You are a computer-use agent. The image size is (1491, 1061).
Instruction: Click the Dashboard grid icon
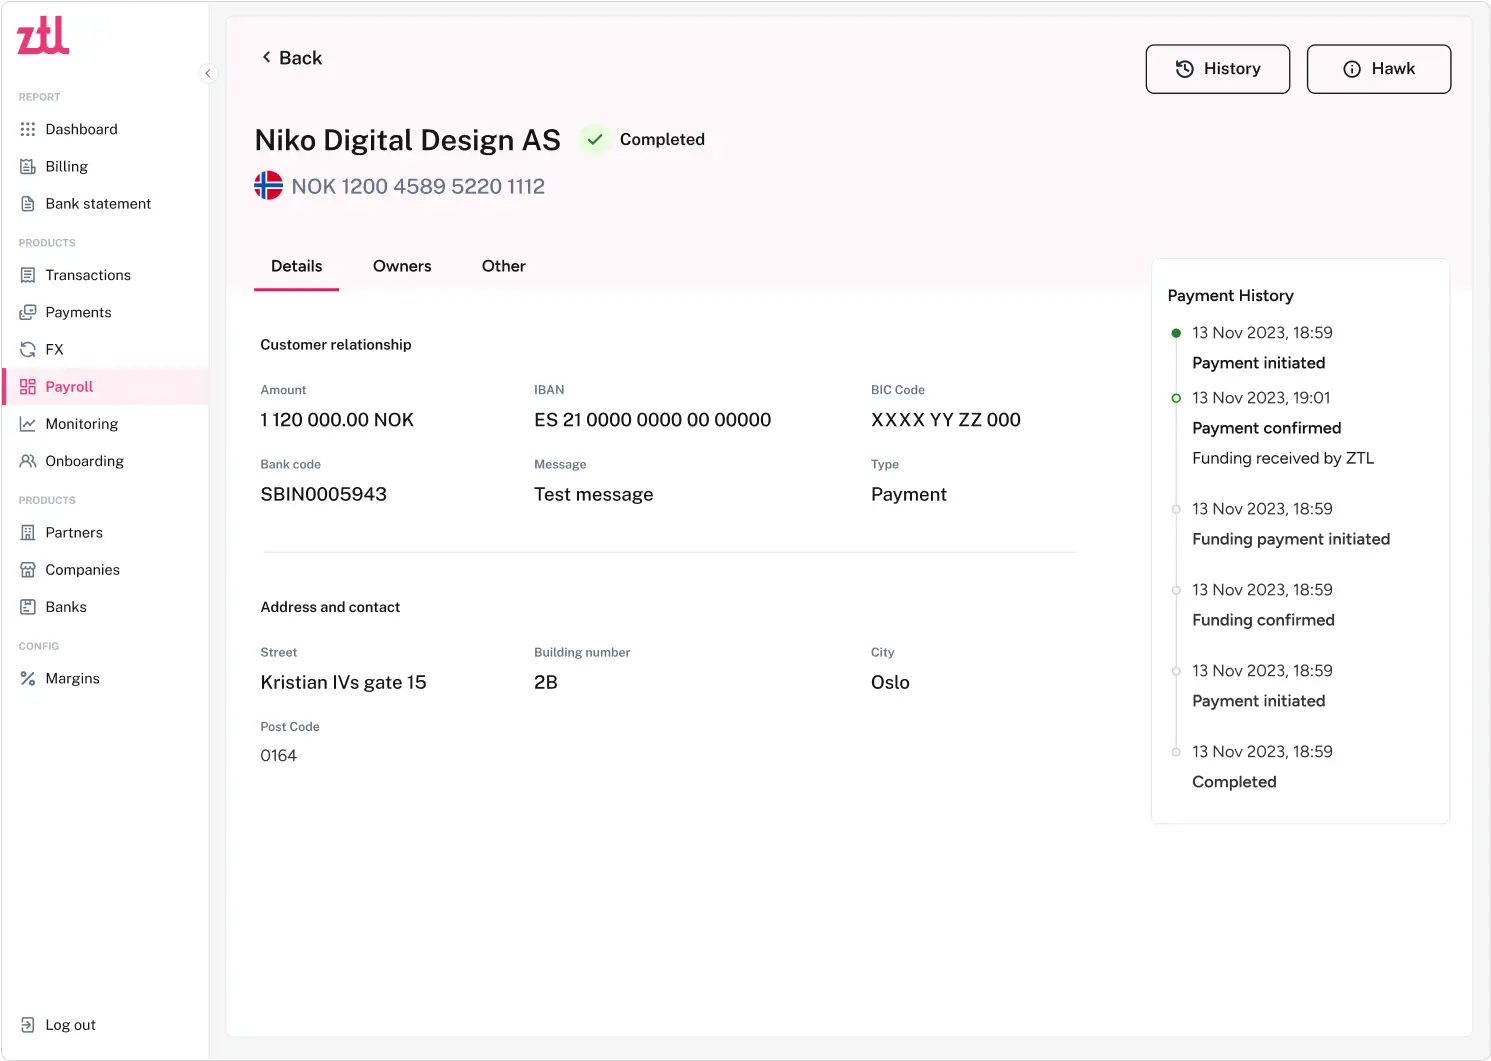click(x=28, y=129)
